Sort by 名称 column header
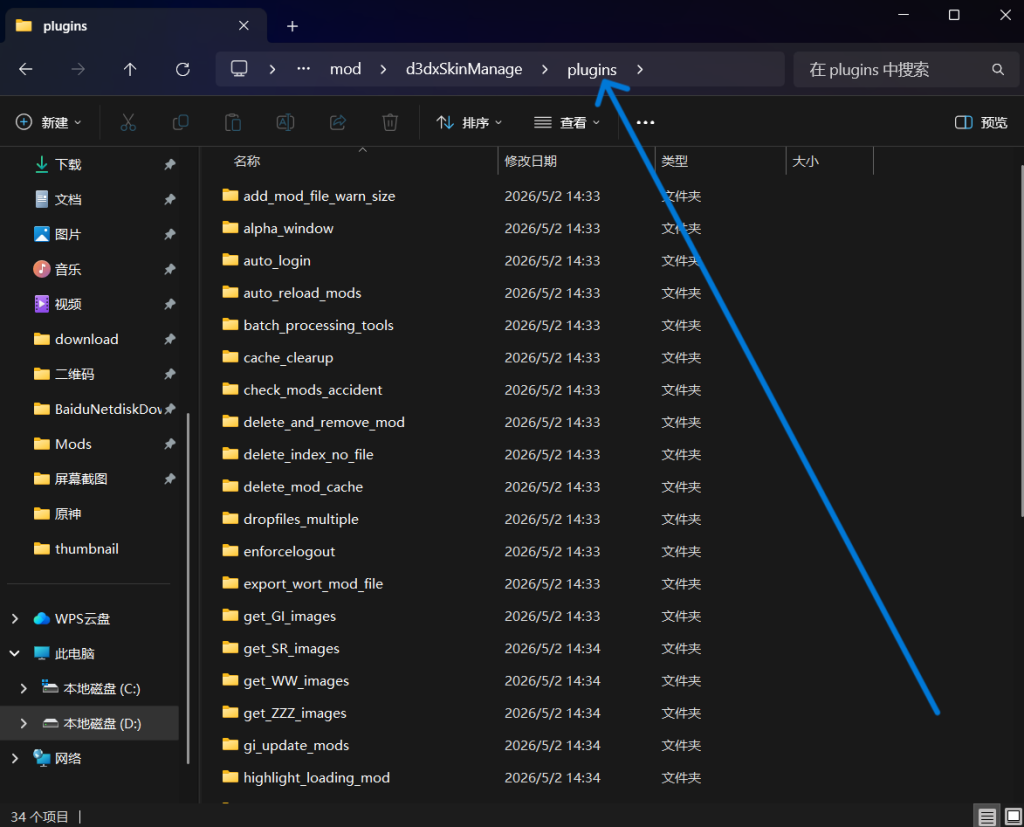 point(247,161)
